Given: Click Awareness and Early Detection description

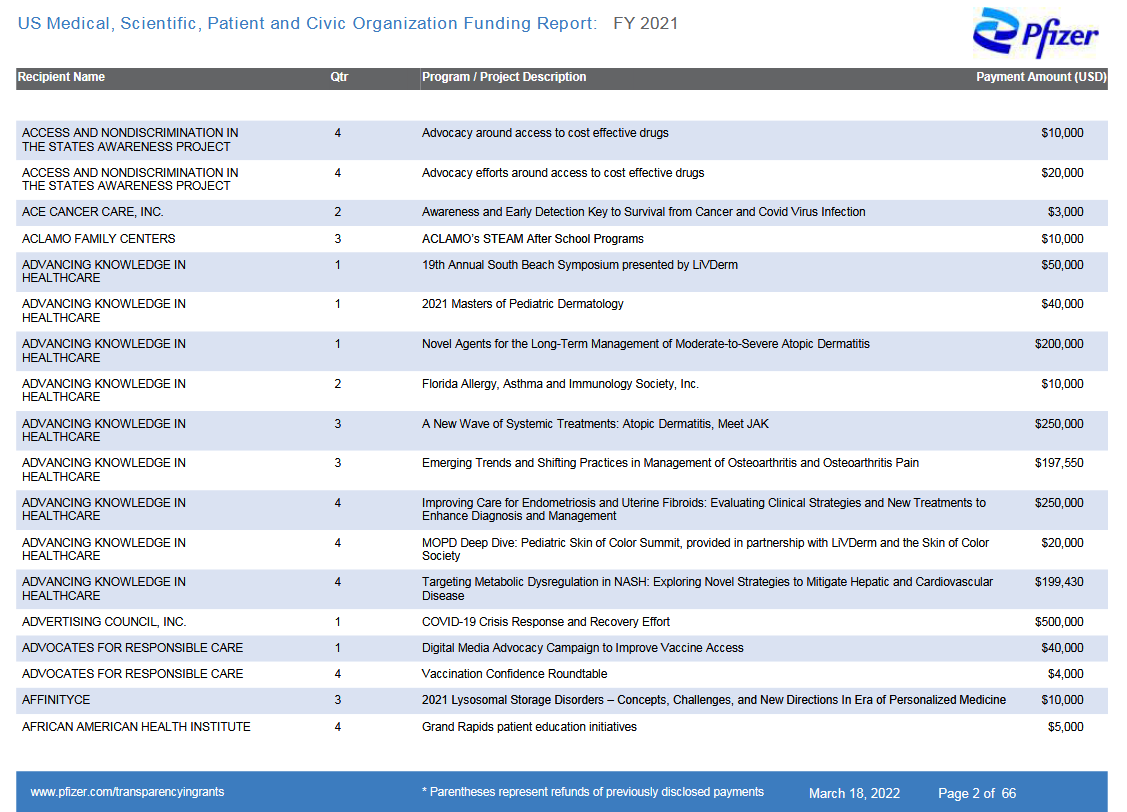Looking at the screenshot, I should [x=643, y=212].
